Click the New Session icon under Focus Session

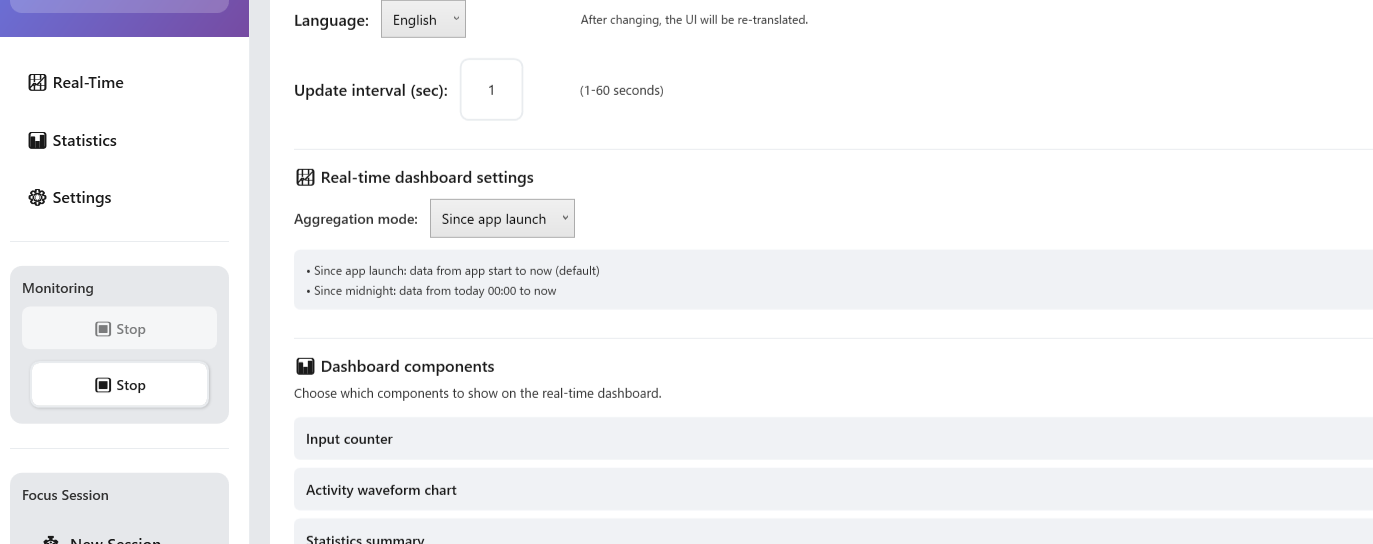tap(51, 541)
